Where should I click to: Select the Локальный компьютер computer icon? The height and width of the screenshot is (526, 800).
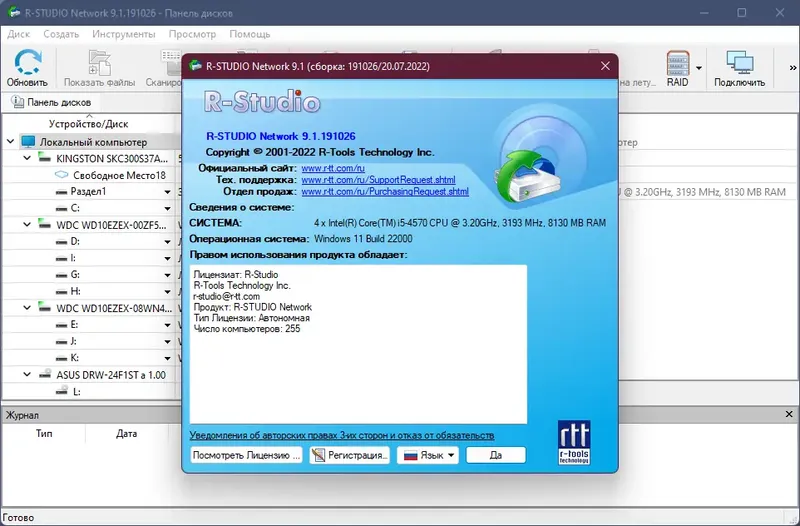pos(29,142)
